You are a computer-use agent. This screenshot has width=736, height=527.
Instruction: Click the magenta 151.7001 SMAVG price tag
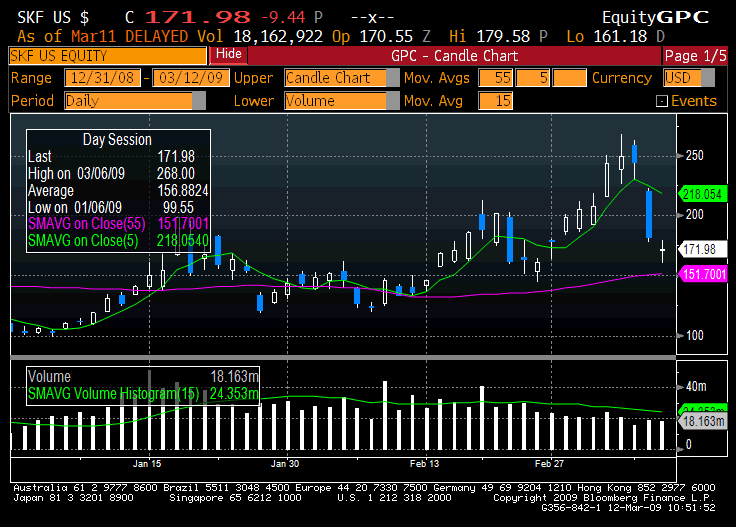pyautogui.click(x=703, y=274)
